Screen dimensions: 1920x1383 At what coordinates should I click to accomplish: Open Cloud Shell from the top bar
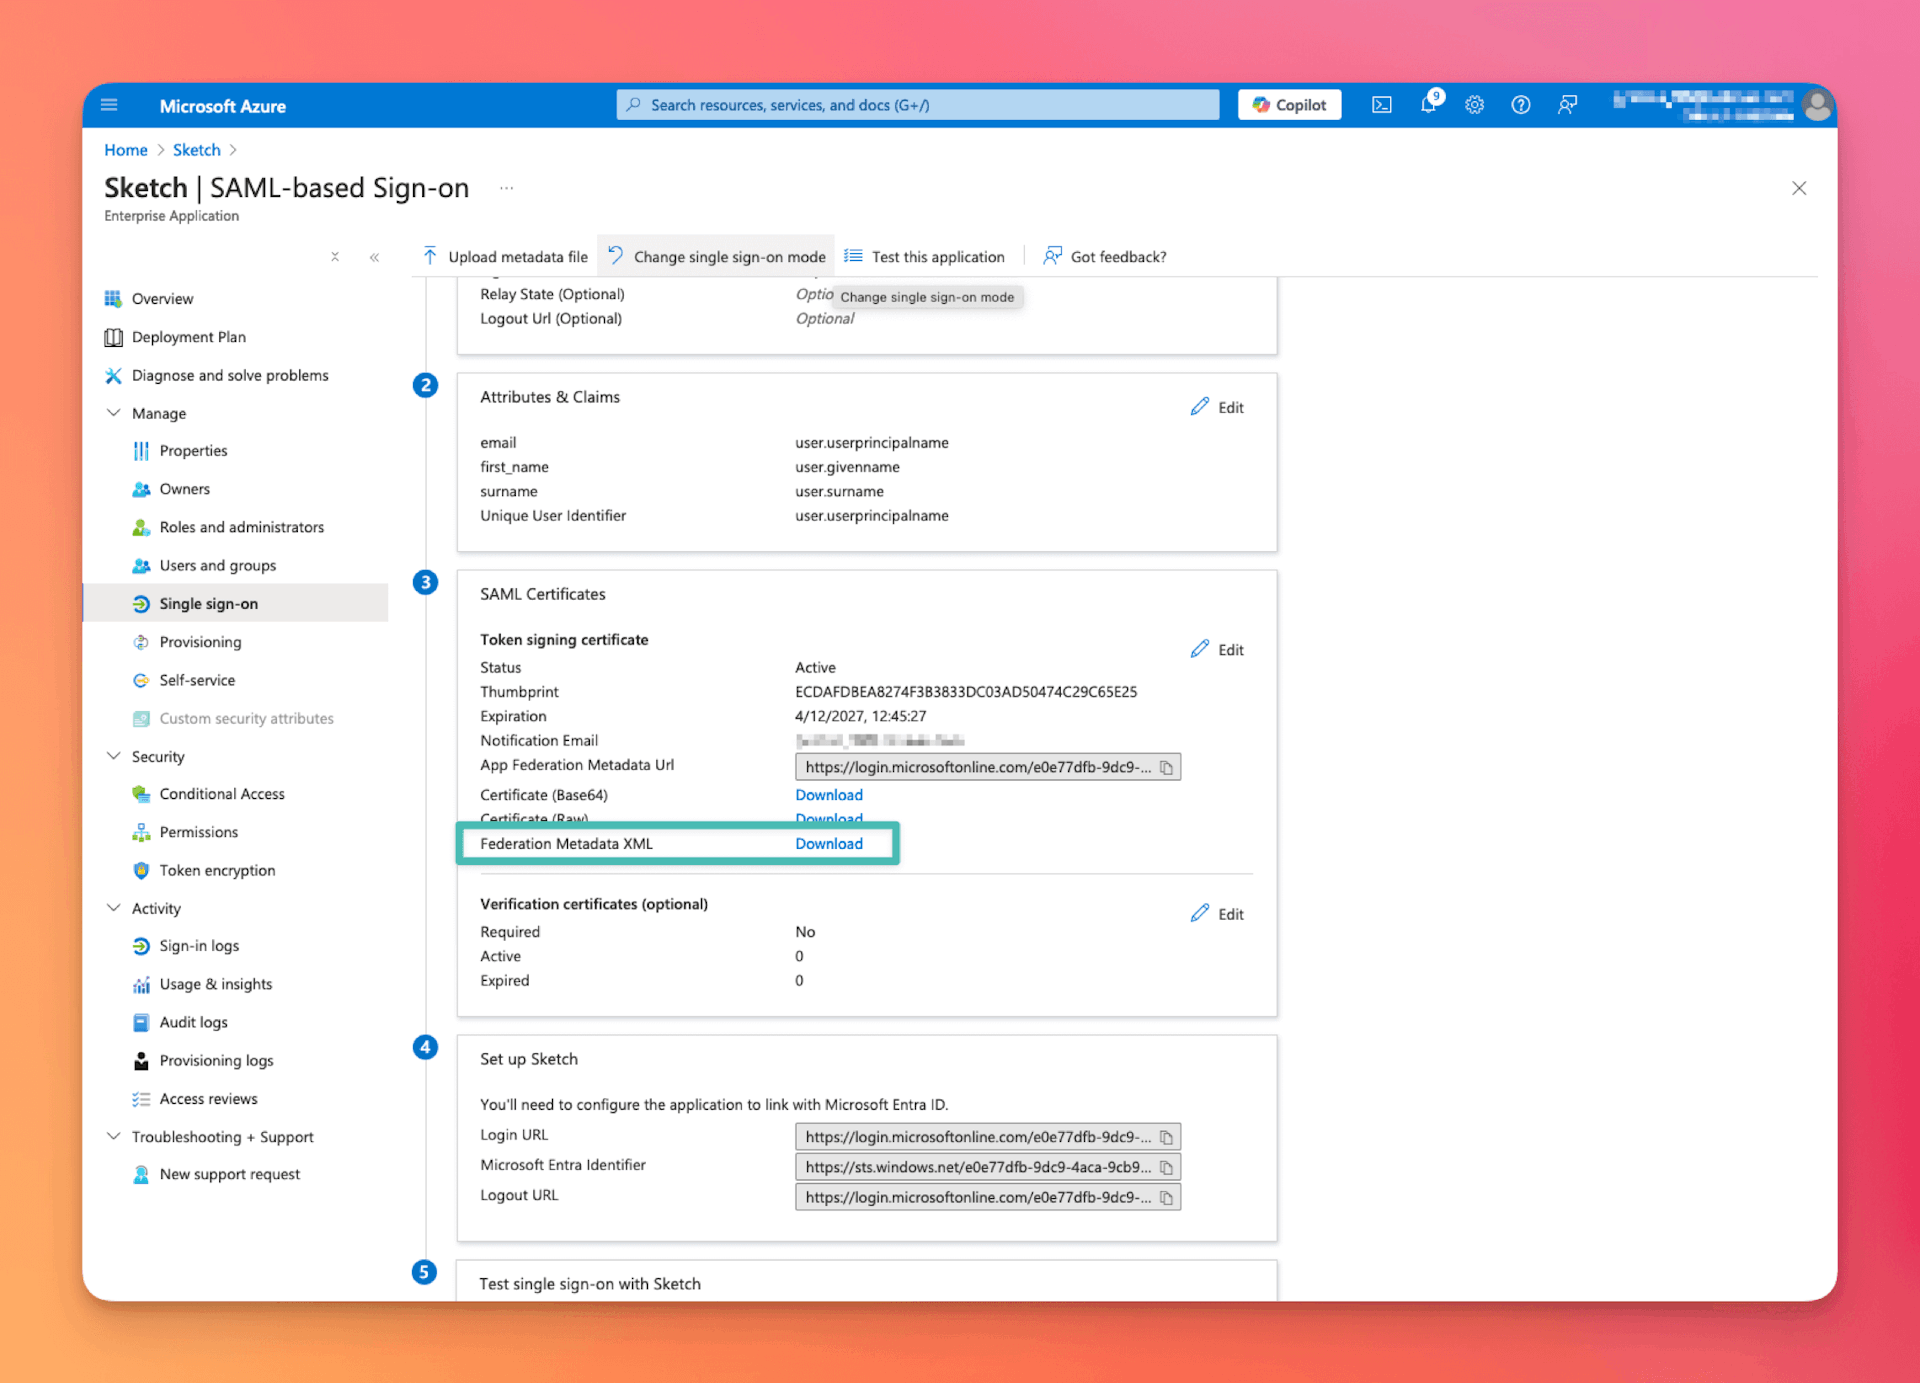[x=1381, y=105]
